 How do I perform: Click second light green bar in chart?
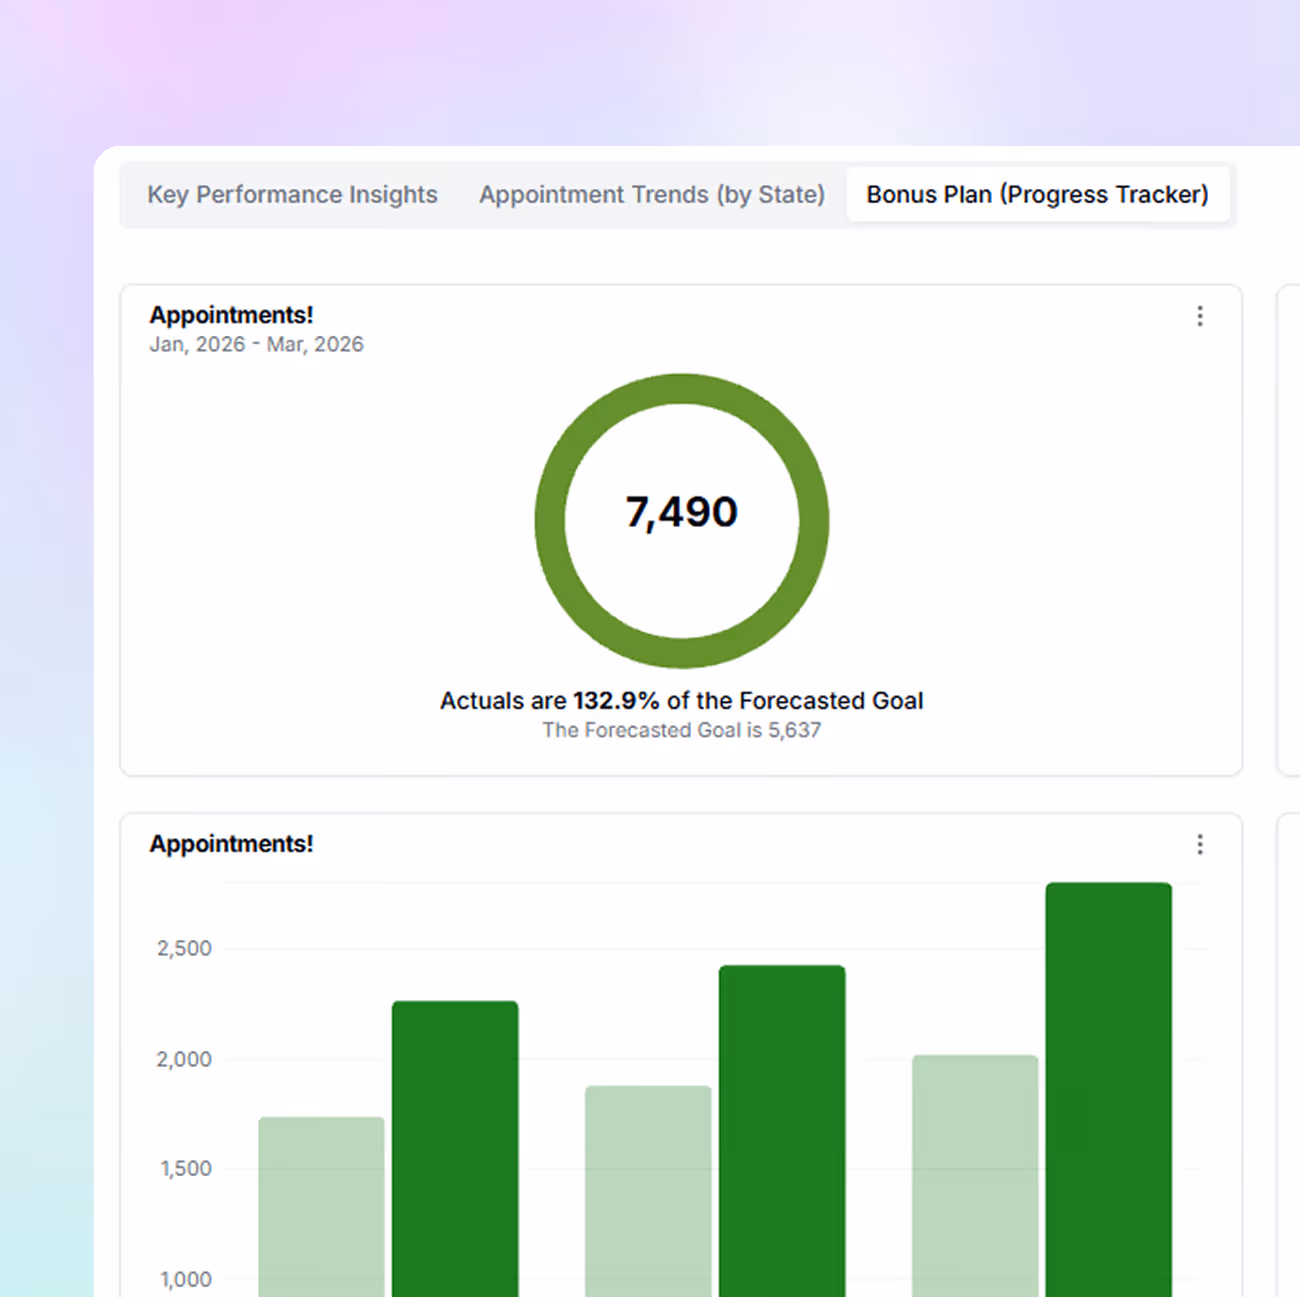[x=648, y=1192]
